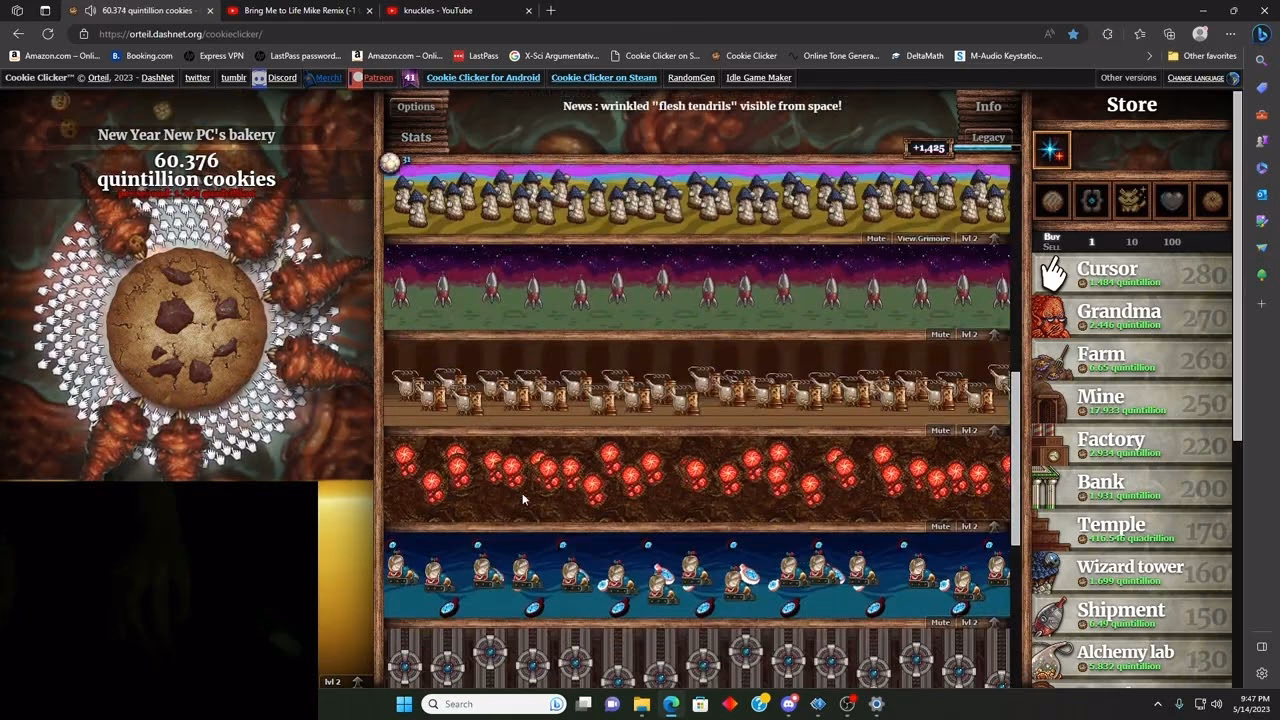Toggle the golden switch upgrade
This screenshot has width=1280, height=720.
1091,201
